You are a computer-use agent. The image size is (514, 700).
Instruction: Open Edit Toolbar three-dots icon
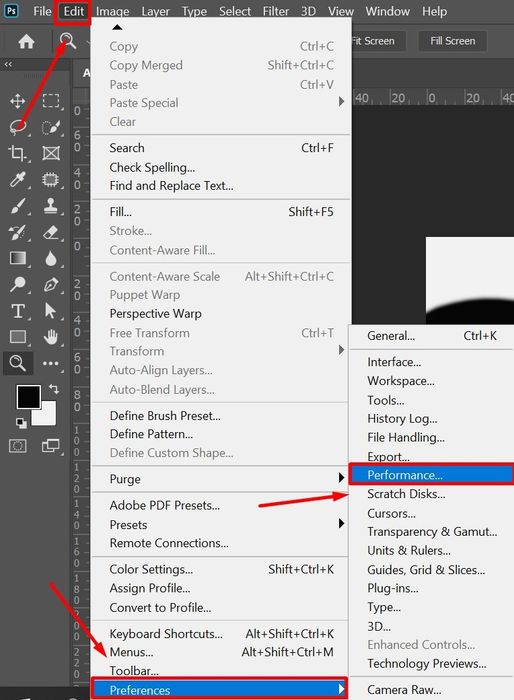[50, 363]
